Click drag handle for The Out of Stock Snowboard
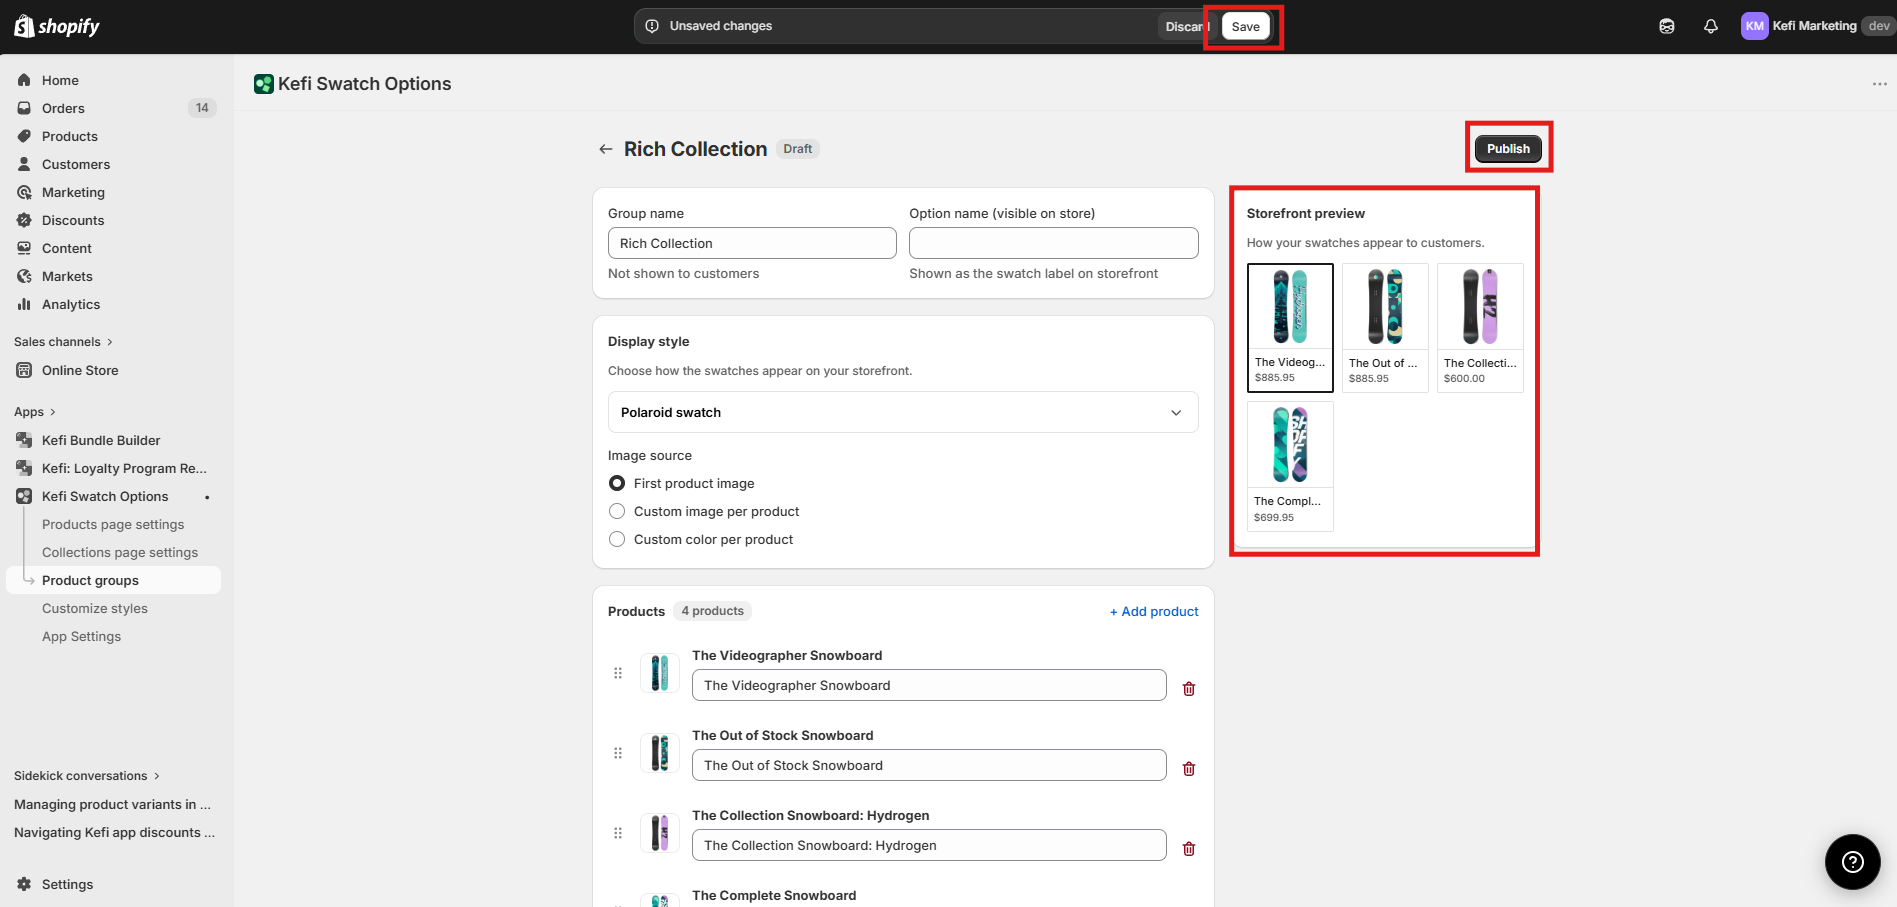The width and height of the screenshot is (1897, 907). [618, 753]
